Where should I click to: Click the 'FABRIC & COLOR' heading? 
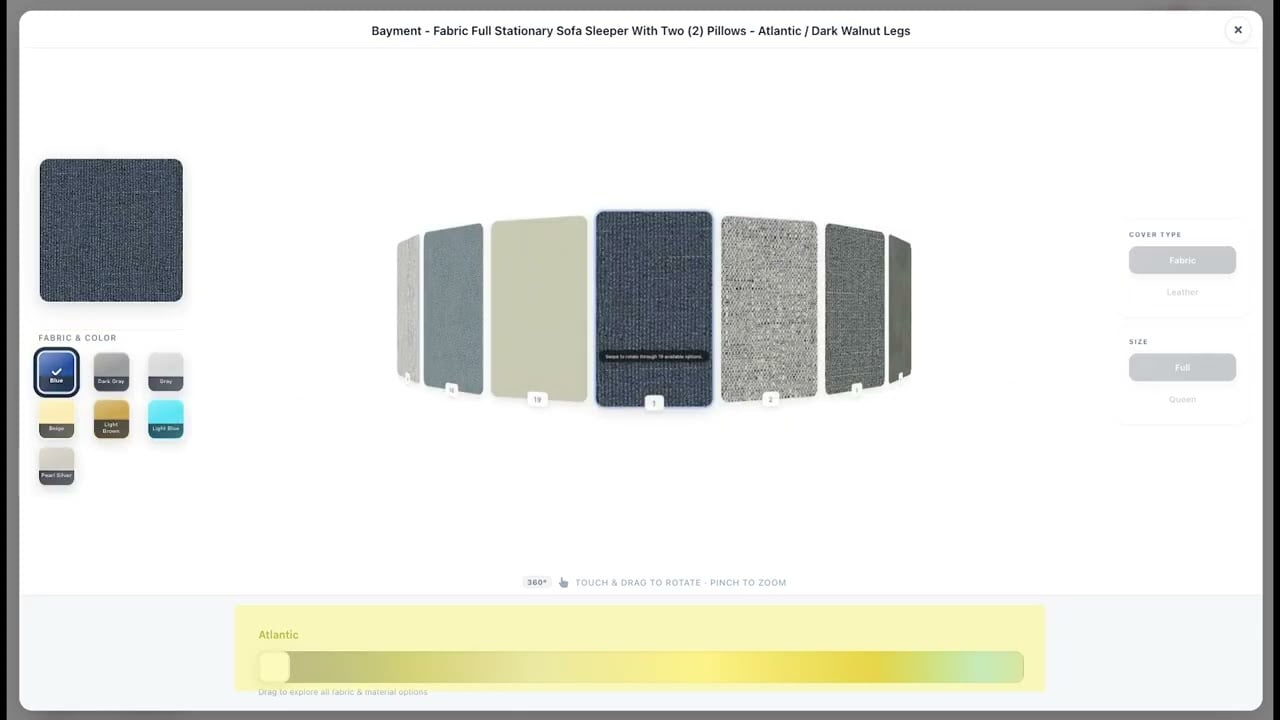point(77,338)
